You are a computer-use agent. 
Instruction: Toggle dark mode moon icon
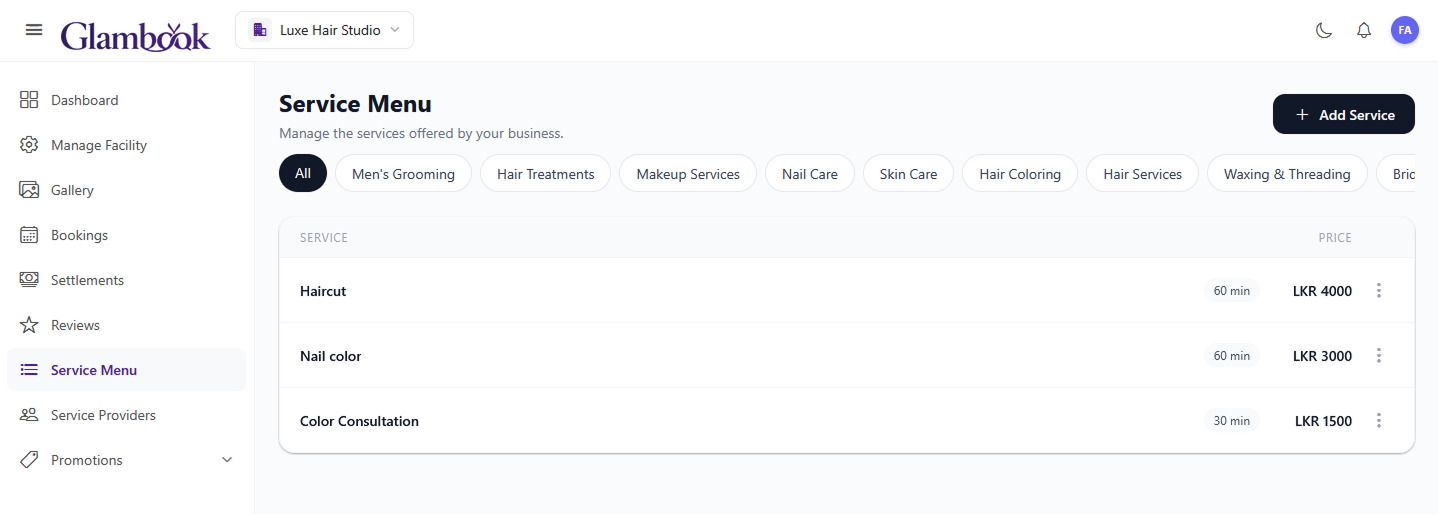pyautogui.click(x=1324, y=30)
